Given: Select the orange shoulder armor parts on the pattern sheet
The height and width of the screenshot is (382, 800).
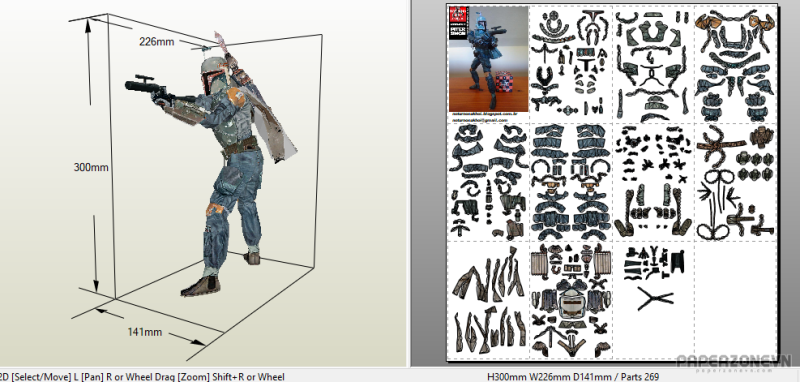Looking at the screenshot, I should [735, 21].
